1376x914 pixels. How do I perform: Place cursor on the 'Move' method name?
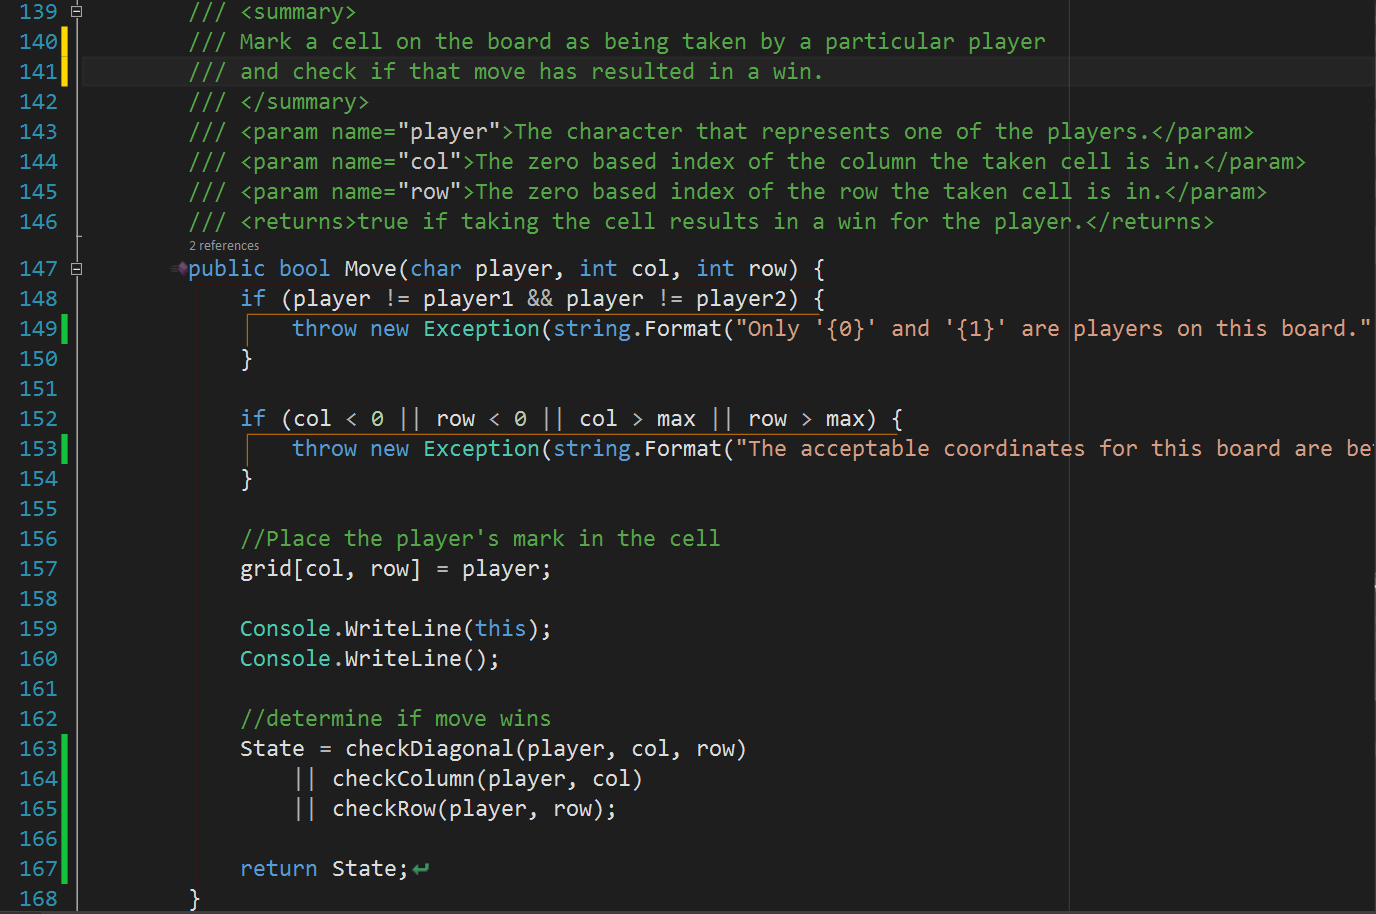point(370,268)
